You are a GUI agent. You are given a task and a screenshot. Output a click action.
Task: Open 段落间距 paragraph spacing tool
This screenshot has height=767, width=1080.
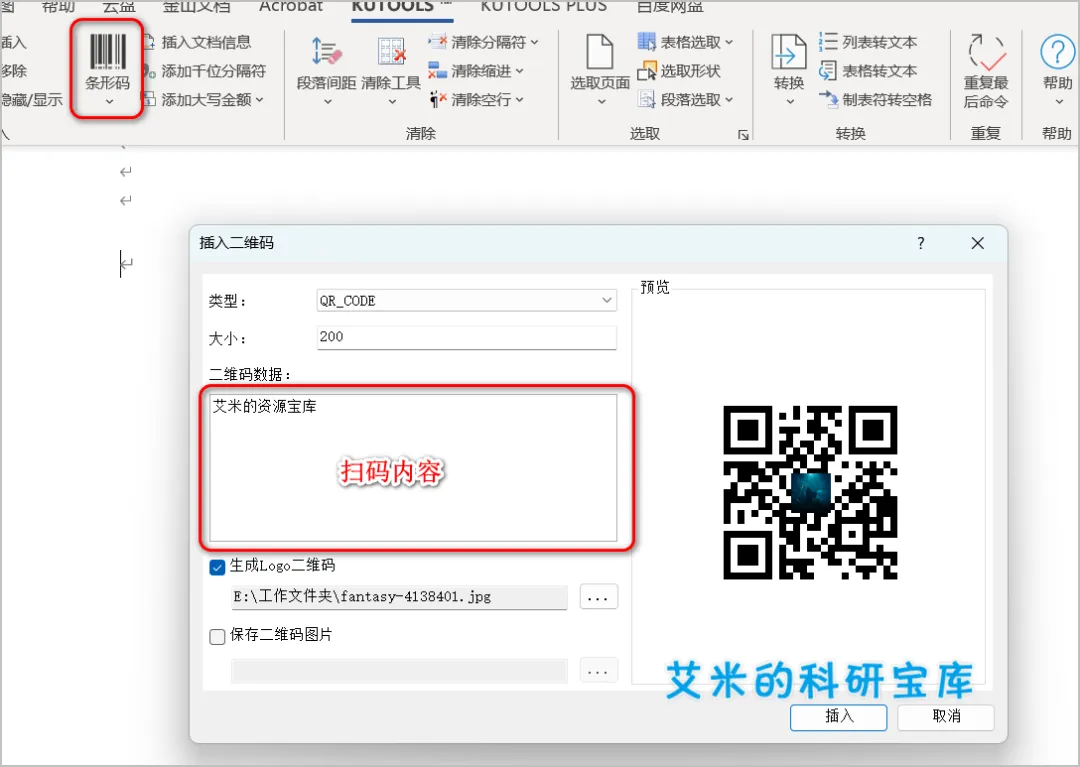326,70
